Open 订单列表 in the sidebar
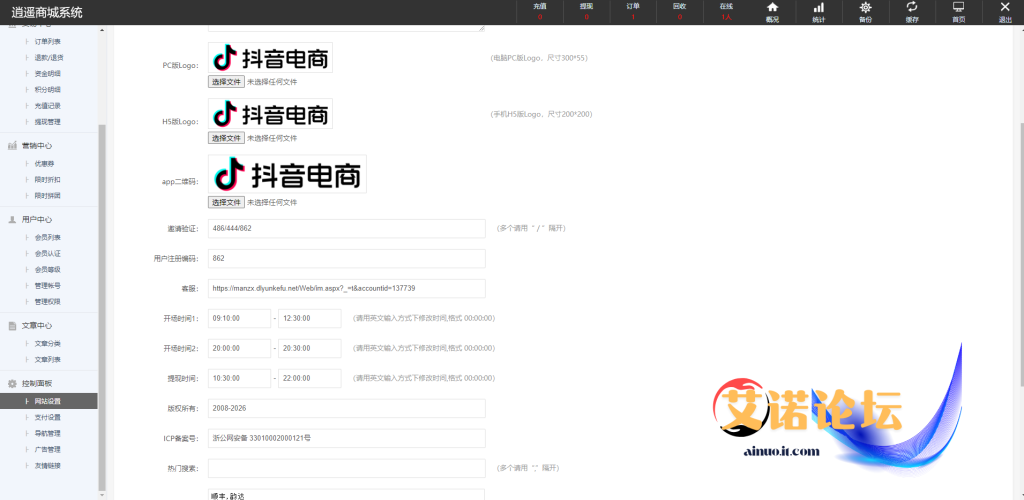The height and width of the screenshot is (500, 1024). pyautogui.click(x=48, y=41)
